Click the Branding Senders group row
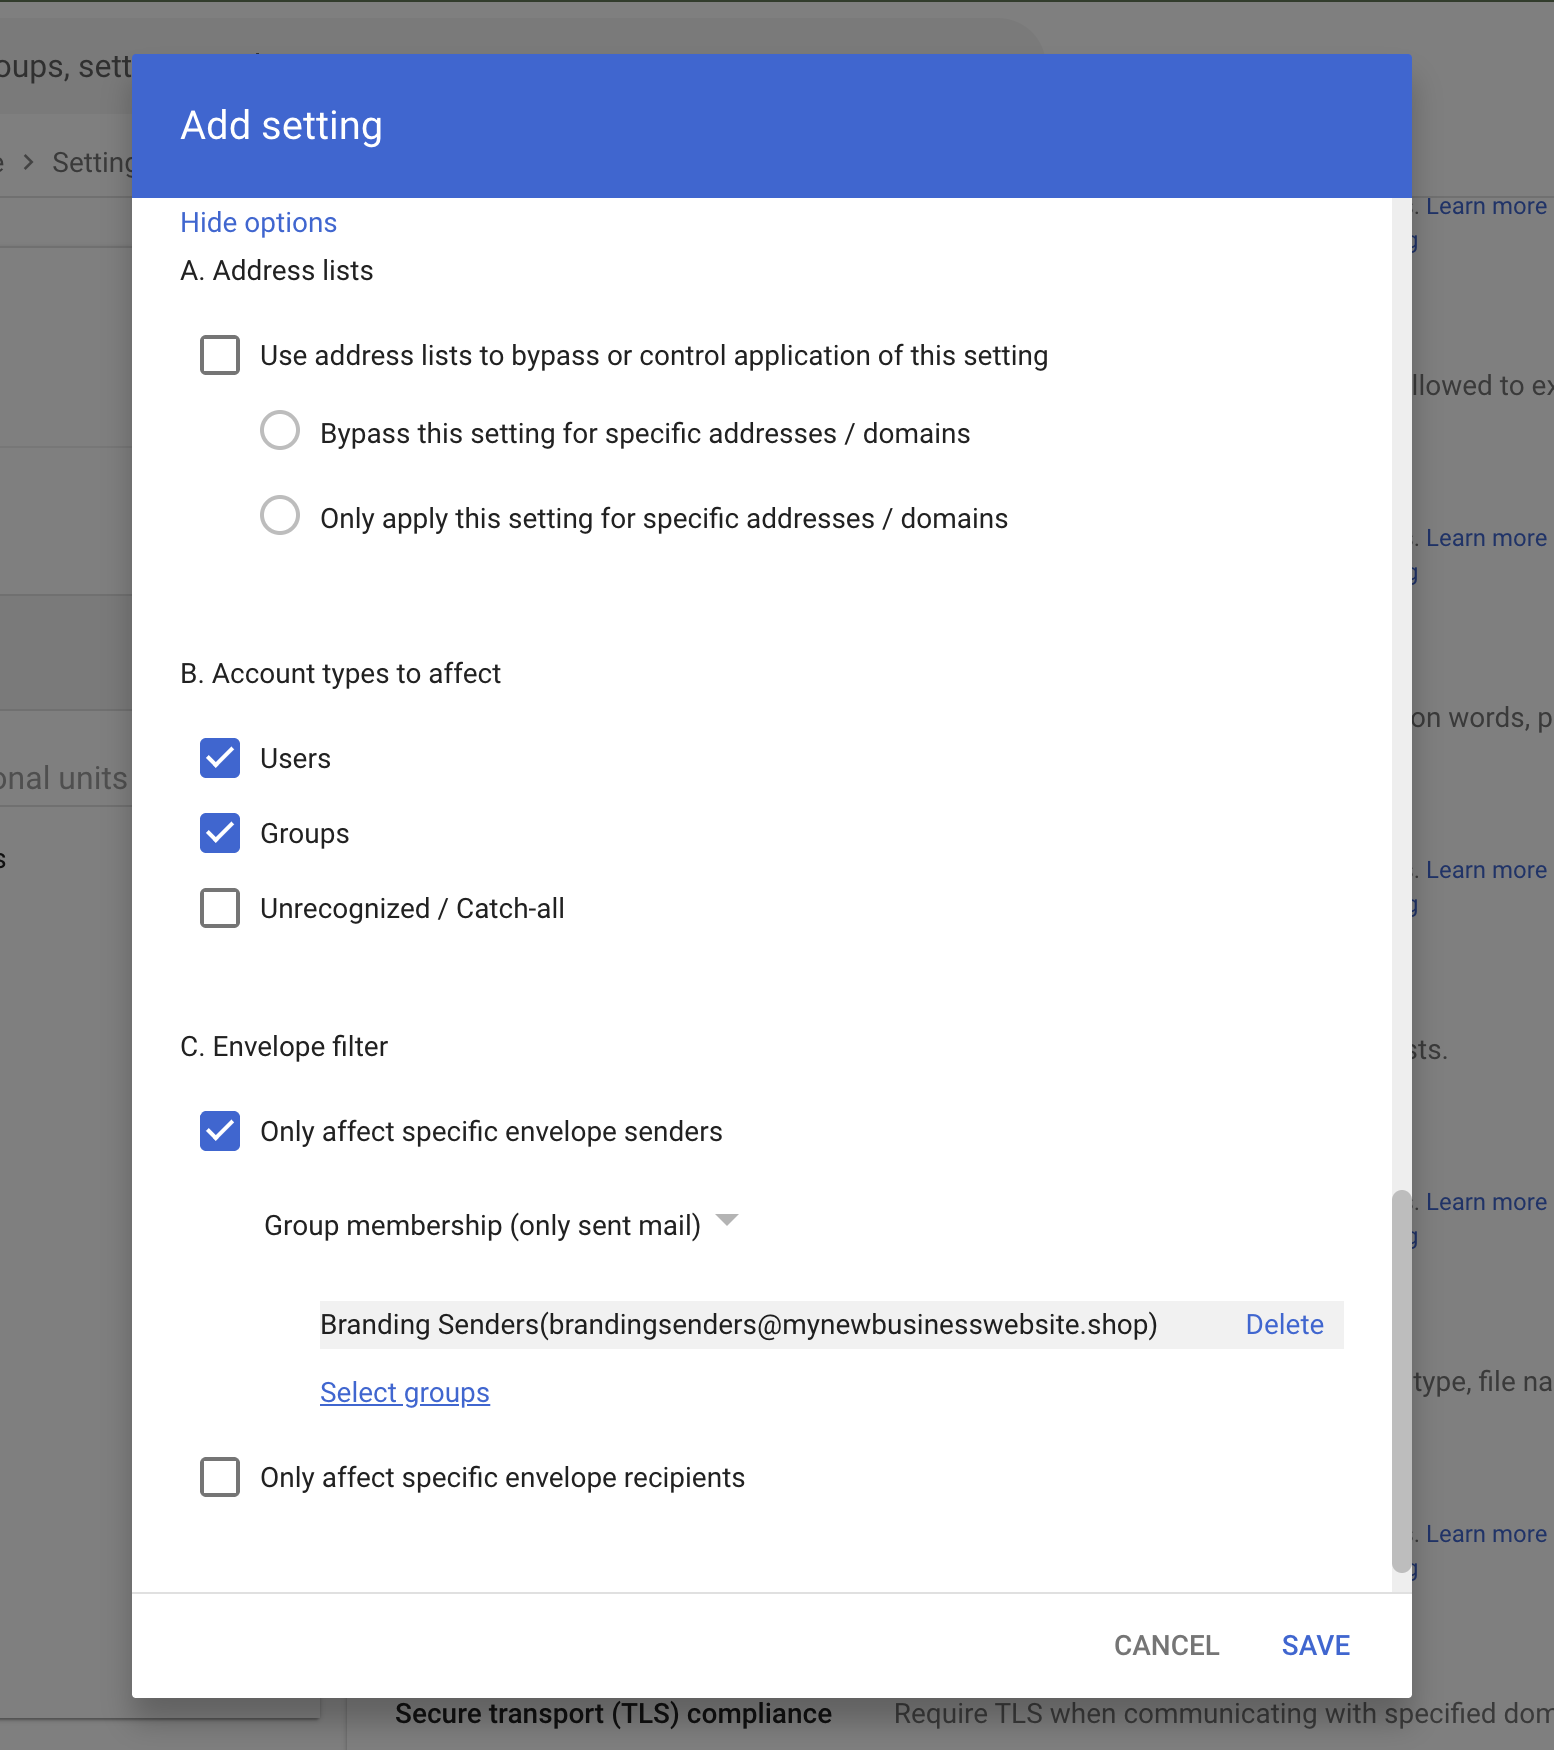Screen dimensions: 1554x1750 738,1324
